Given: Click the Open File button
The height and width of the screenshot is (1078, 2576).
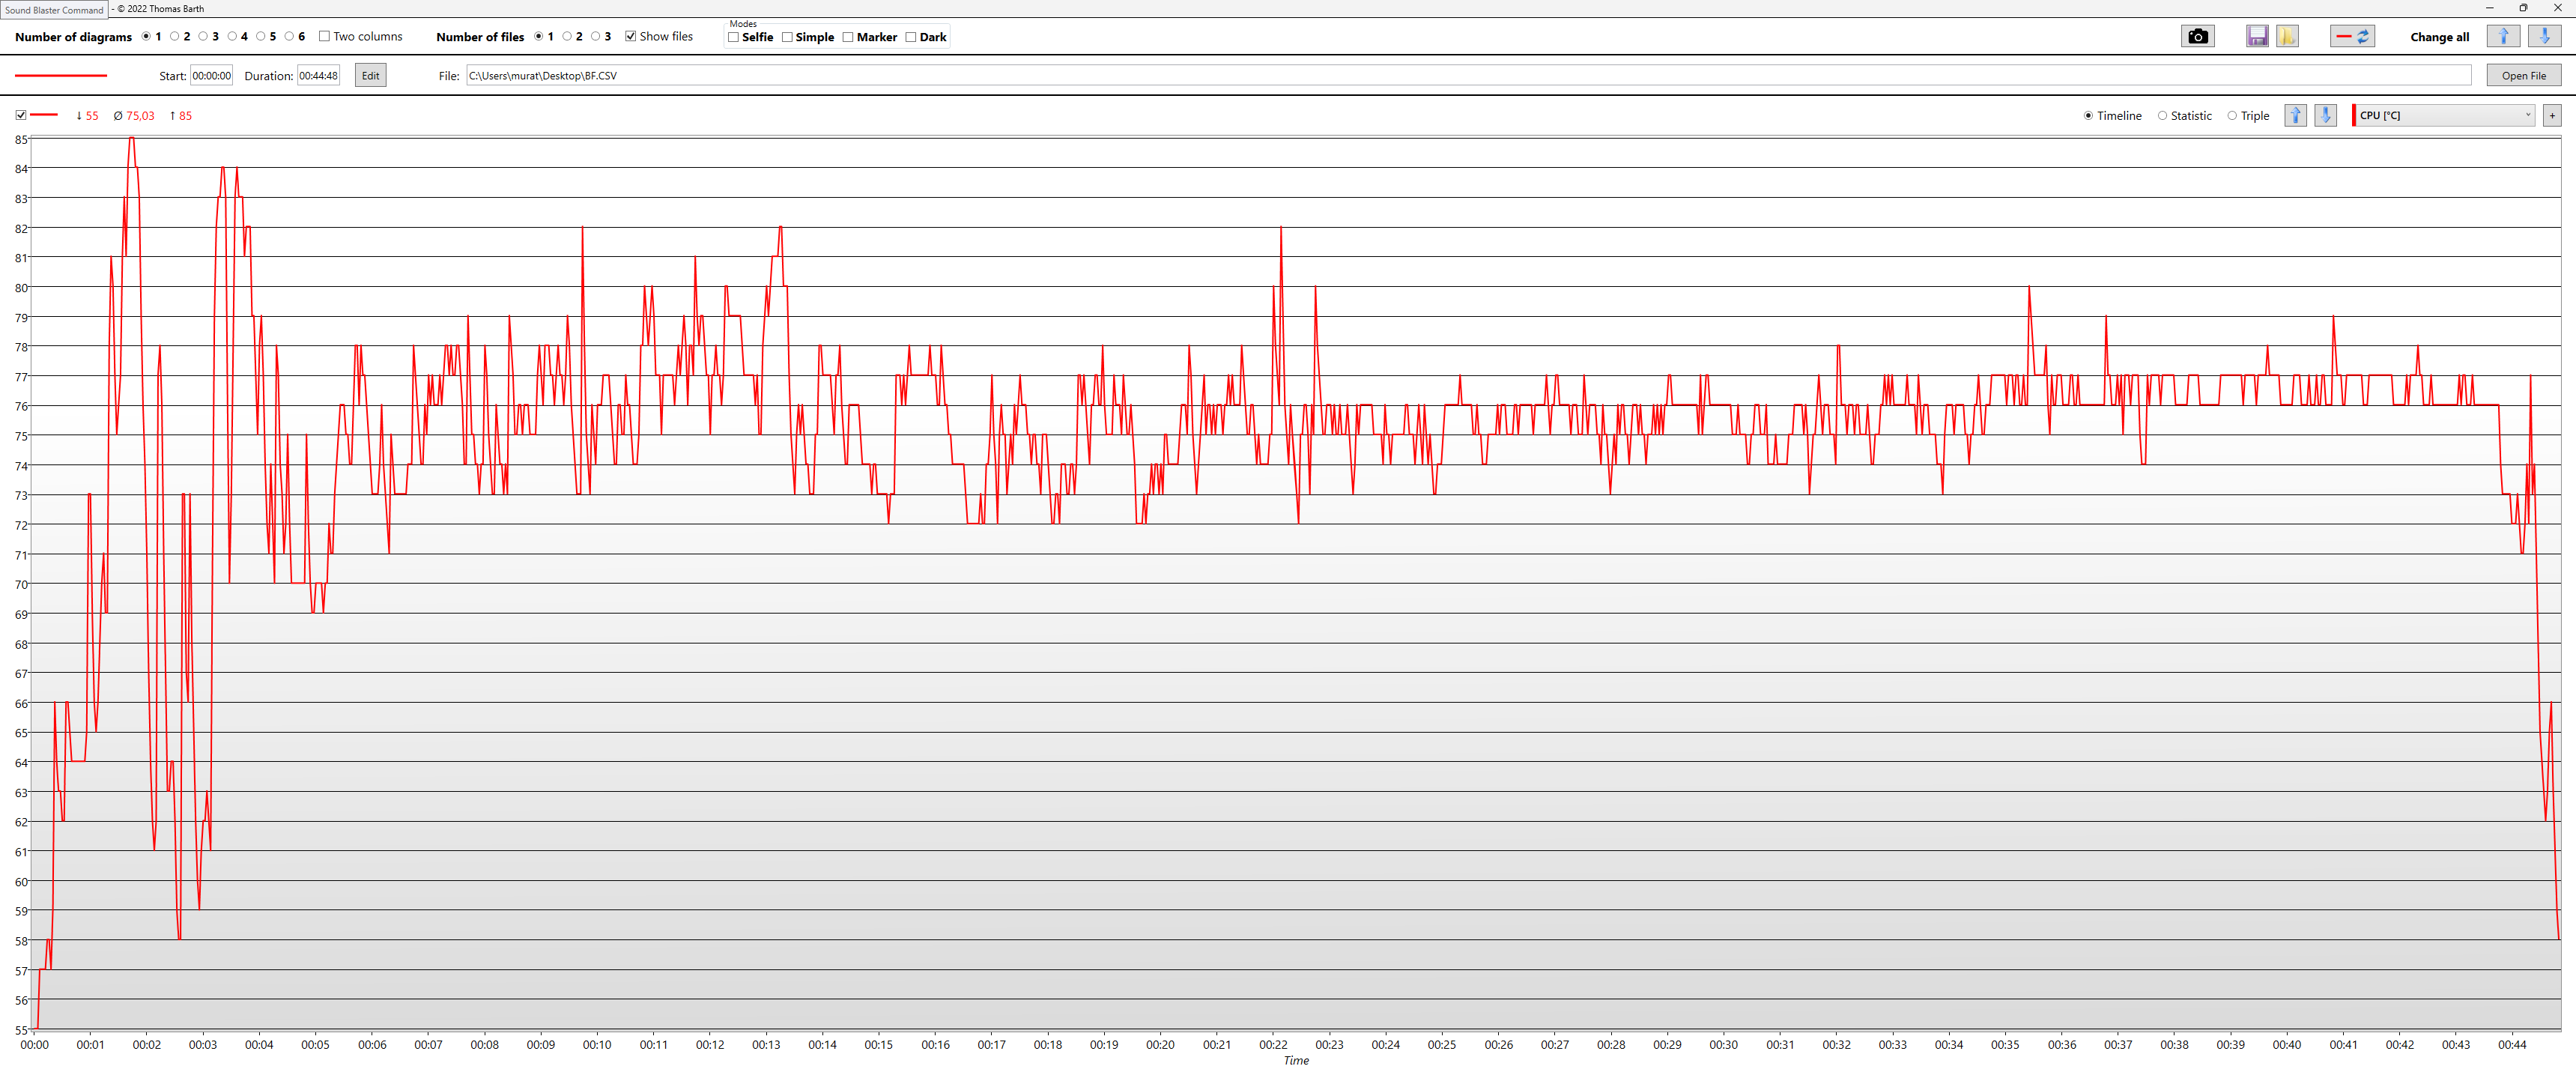Looking at the screenshot, I should point(2523,76).
